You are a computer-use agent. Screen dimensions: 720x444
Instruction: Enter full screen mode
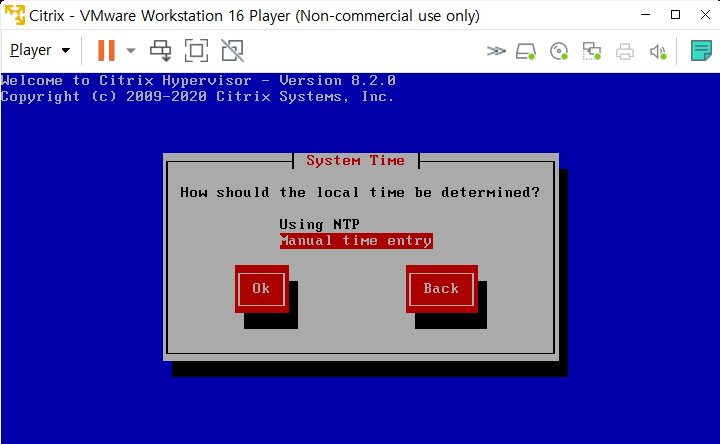[x=197, y=51]
